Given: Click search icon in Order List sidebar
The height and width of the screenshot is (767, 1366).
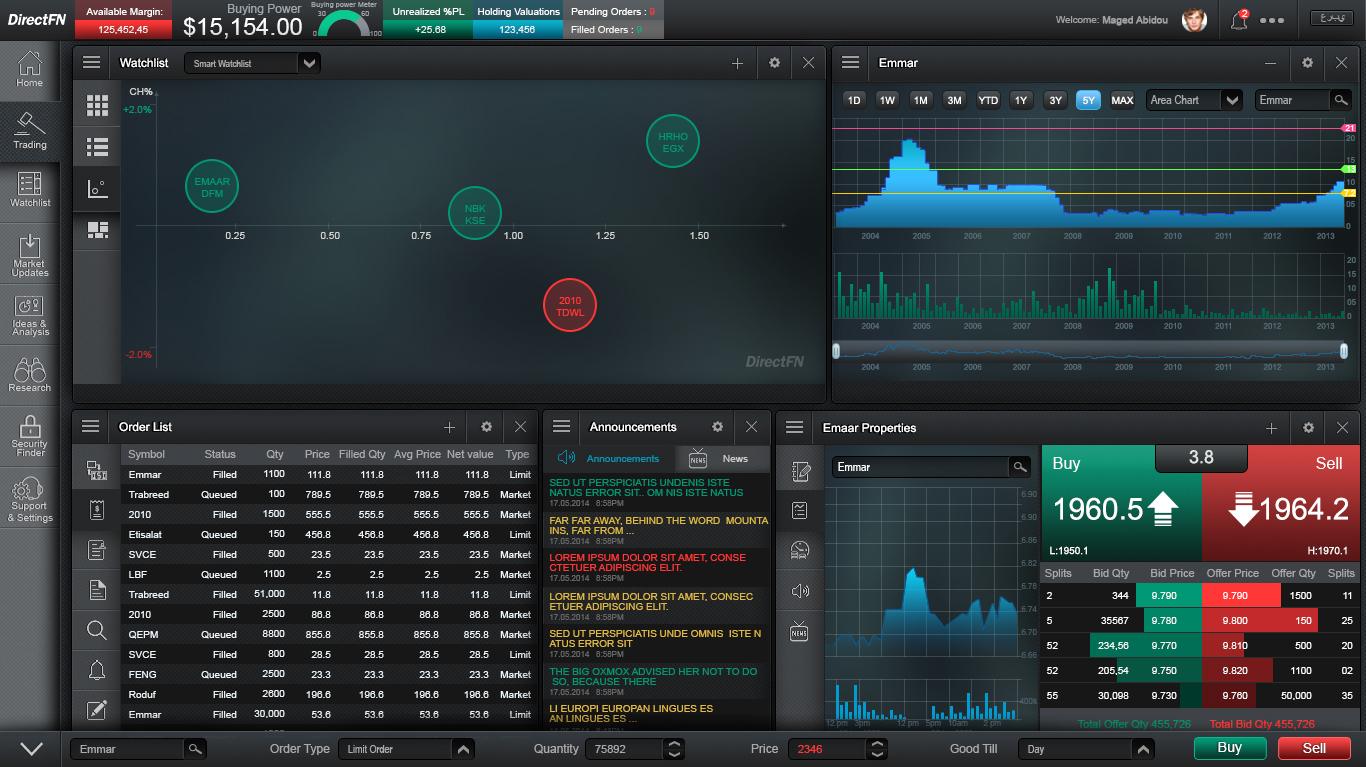Looking at the screenshot, I should click(97, 630).
